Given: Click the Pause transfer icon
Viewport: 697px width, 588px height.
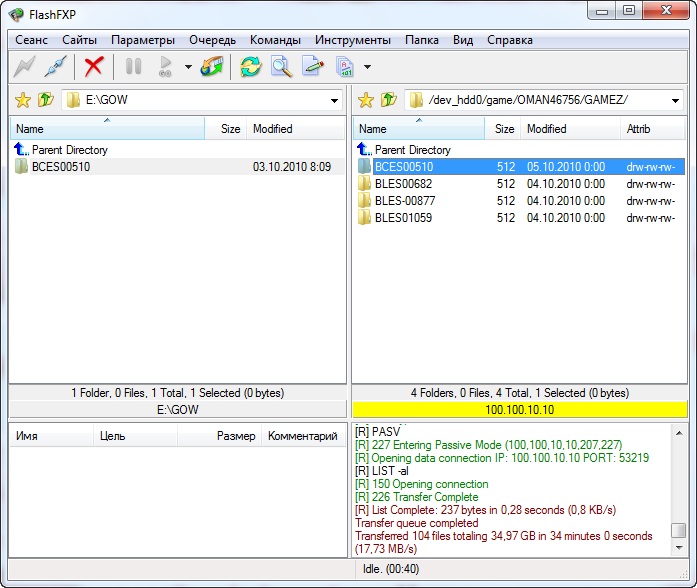Looking at the screenshot, I should coord(133,67).
